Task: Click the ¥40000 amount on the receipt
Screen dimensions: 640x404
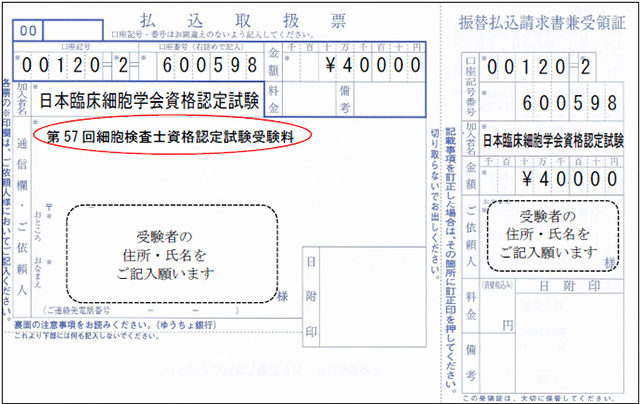Action: pos(570,179)
